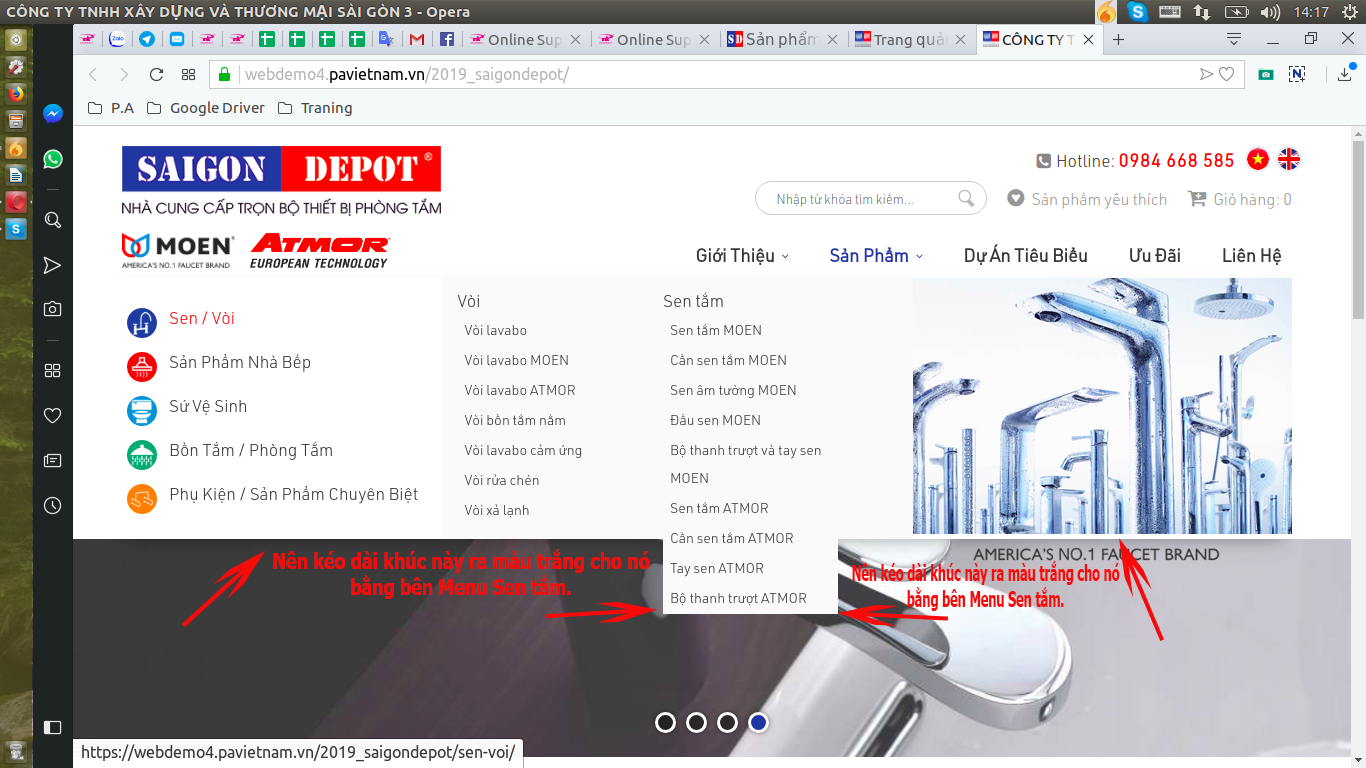This screenshot has height=768, width=1366.
Task: Add page to bookmarks heart in address bar
Action: (x=1226, y=74)
